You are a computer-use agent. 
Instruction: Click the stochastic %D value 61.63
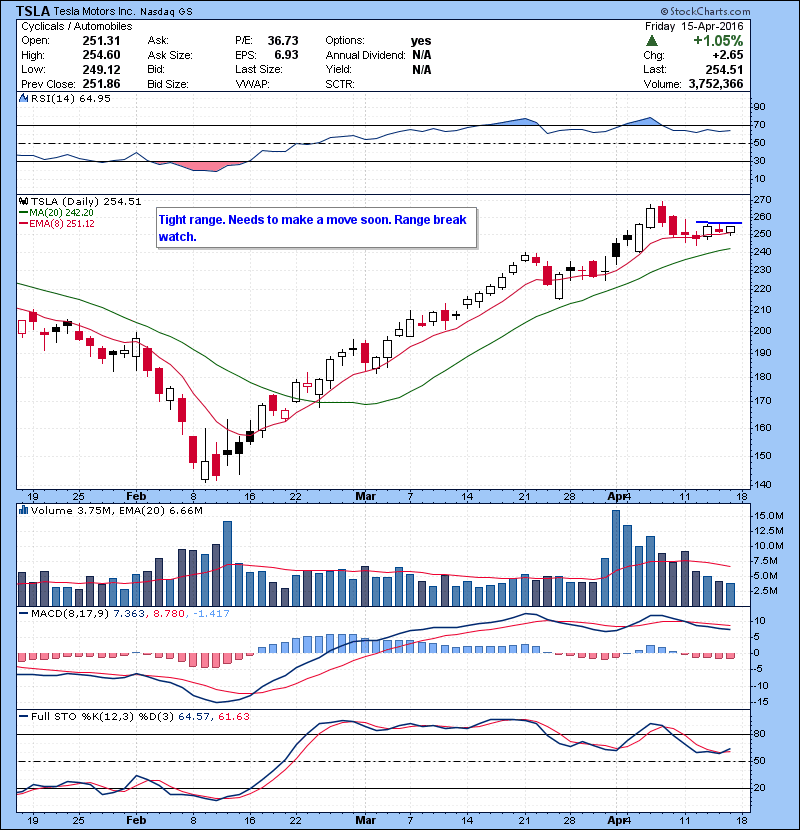tap(233, 716)
